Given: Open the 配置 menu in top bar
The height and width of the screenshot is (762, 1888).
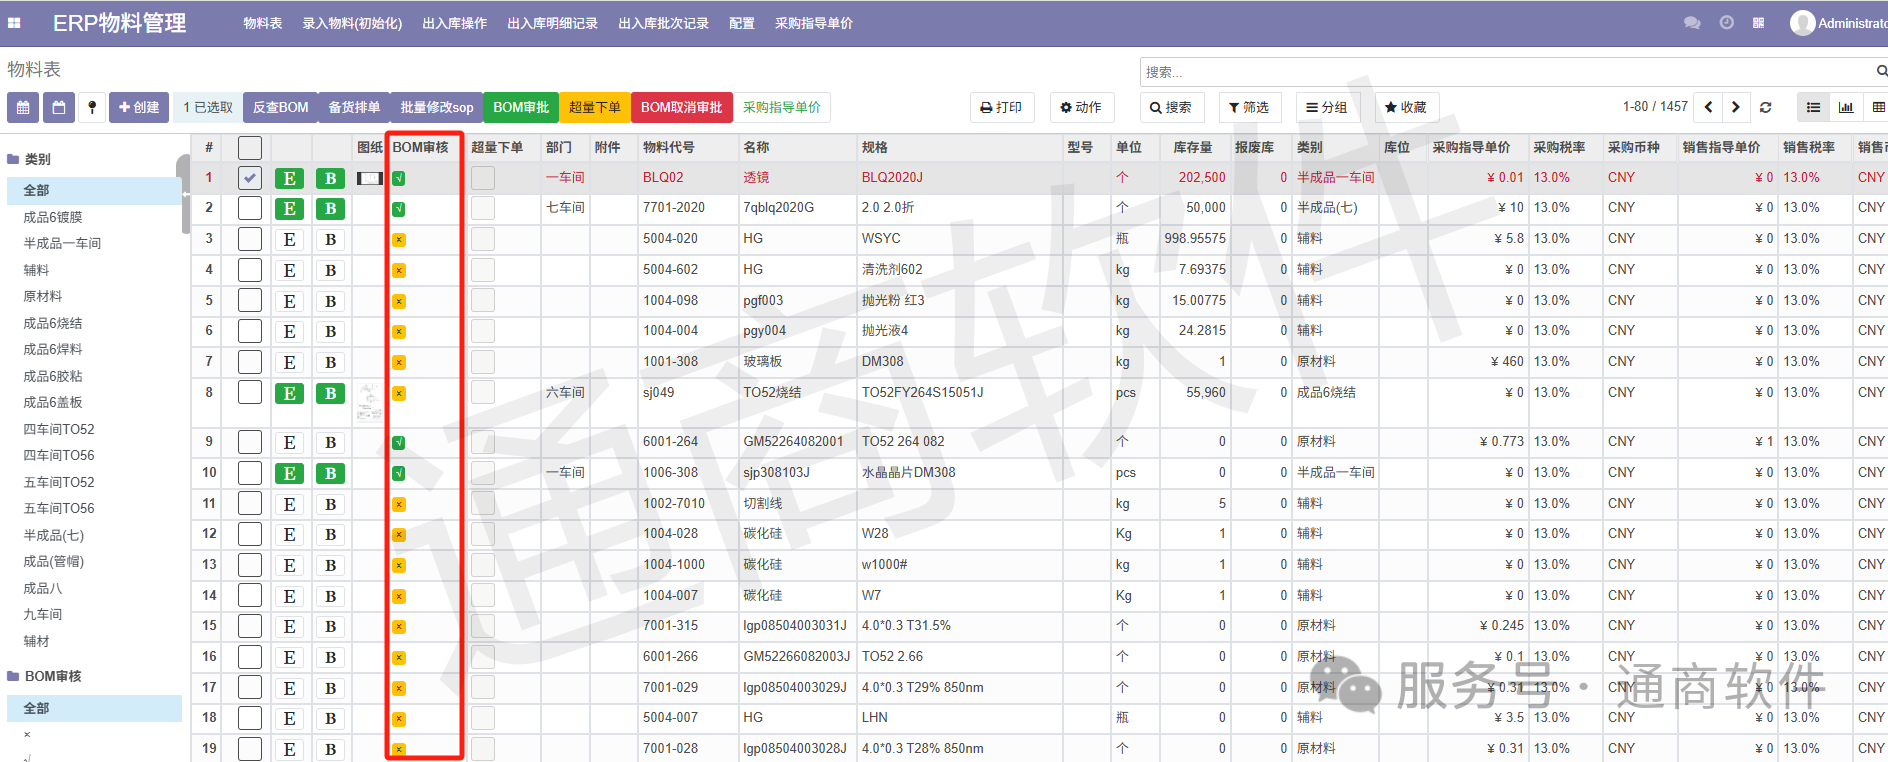Looking at the screenshot, I should tap(742, 23).
